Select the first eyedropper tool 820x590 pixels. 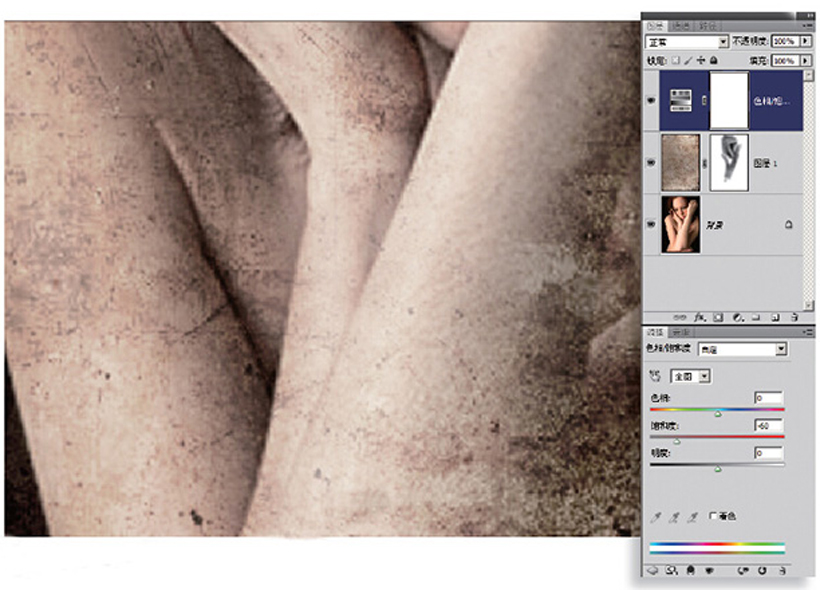pyautogui.click(x=655, y=517)
